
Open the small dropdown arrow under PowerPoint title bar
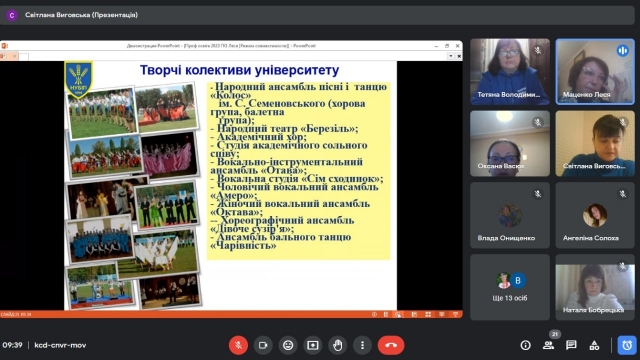click(451, 56)
